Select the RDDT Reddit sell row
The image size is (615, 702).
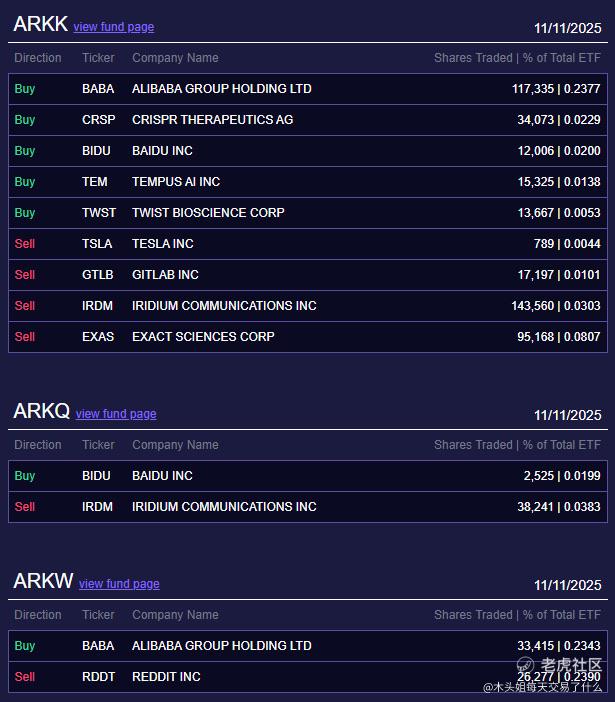308,677
